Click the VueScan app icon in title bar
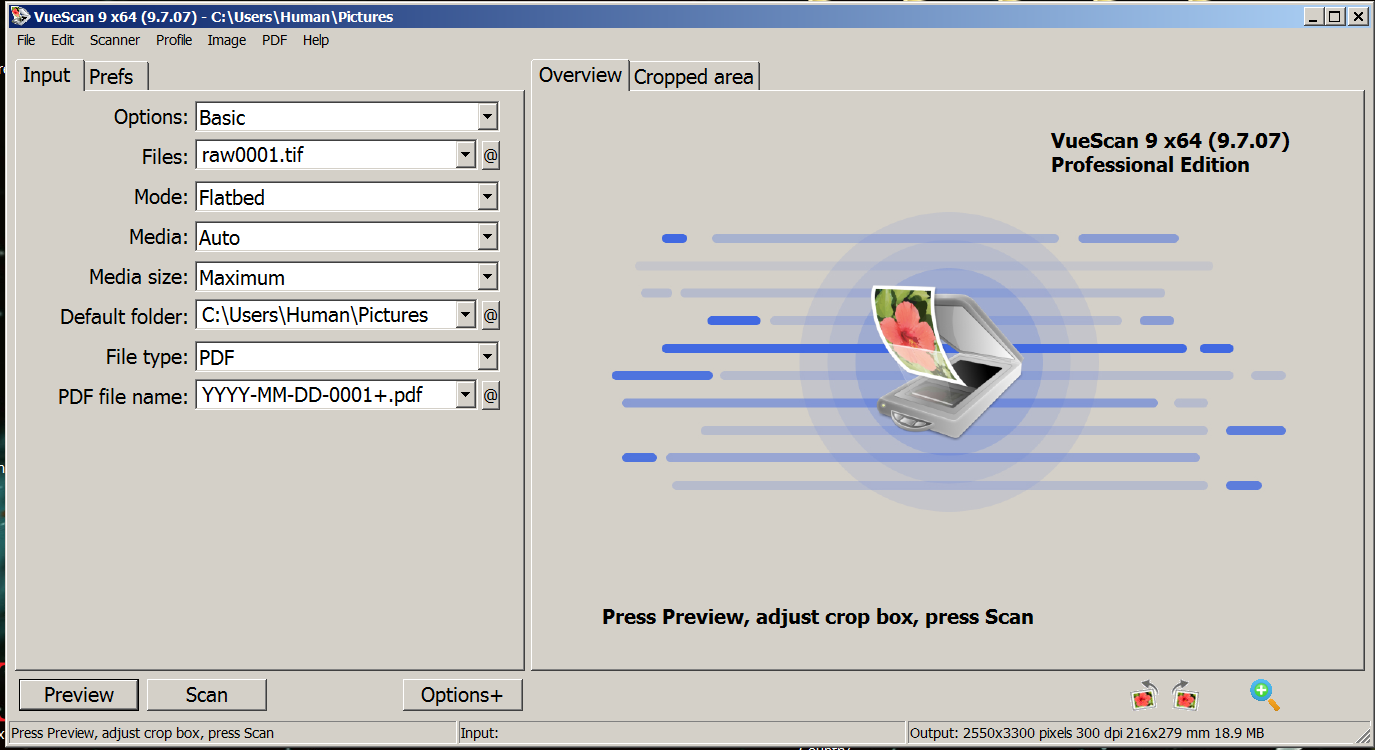Image resolution: width=1375 pixels, height=750 pixels. pos(19,16)
